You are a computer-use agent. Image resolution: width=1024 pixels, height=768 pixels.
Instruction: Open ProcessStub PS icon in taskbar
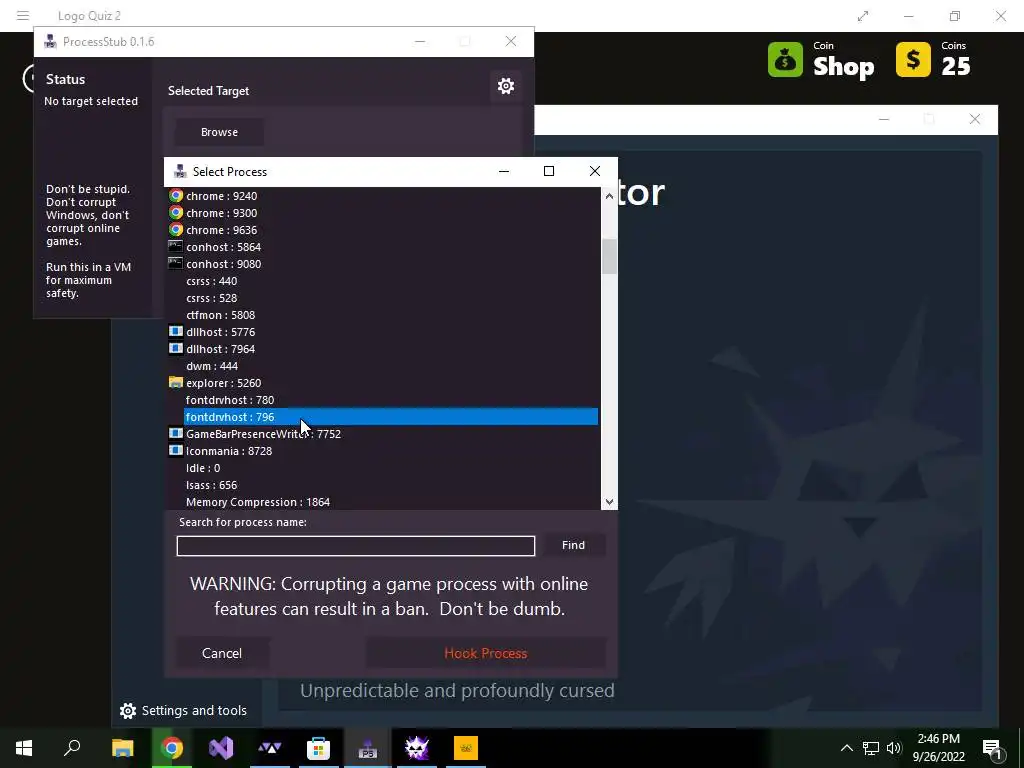pos(368,748)
